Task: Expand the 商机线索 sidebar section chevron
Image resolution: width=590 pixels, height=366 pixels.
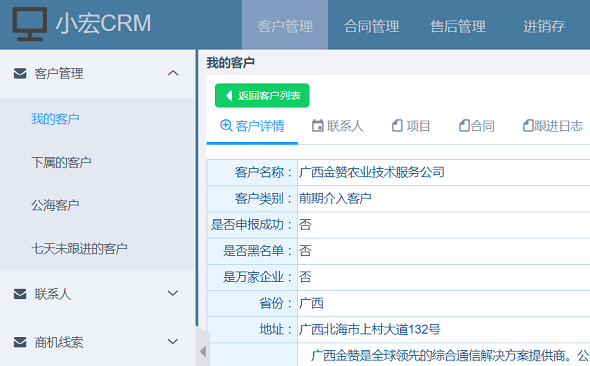Action: pyautogui.click(x=173, y=342)
